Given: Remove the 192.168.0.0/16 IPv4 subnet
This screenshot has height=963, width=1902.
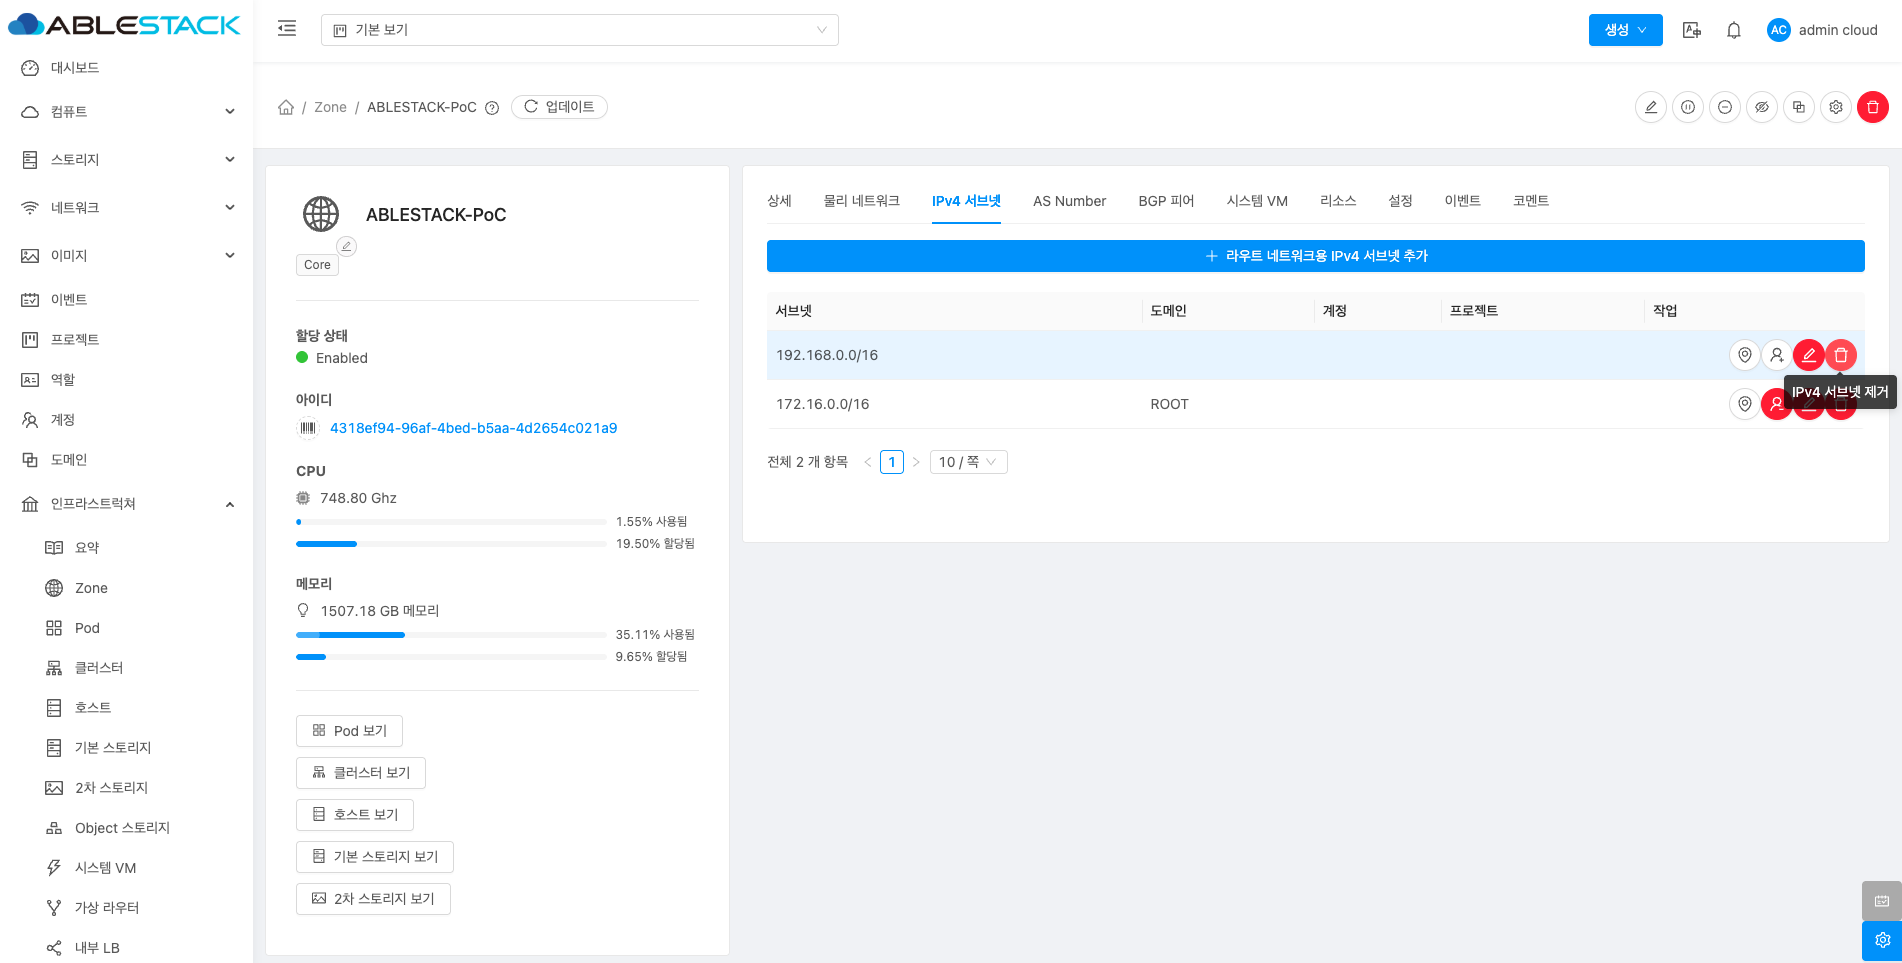Looking at the screenshot, I should (1840, 355).
